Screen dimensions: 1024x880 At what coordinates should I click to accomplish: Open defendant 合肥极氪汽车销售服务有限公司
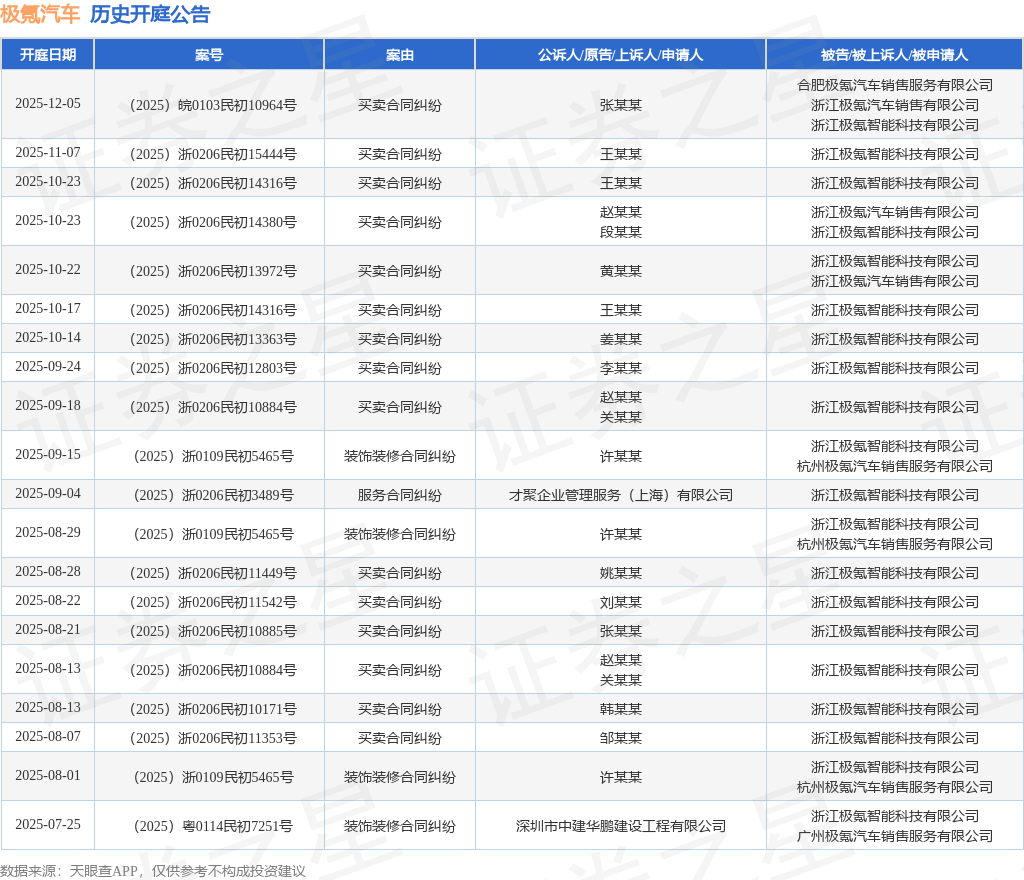pos(894,85)
